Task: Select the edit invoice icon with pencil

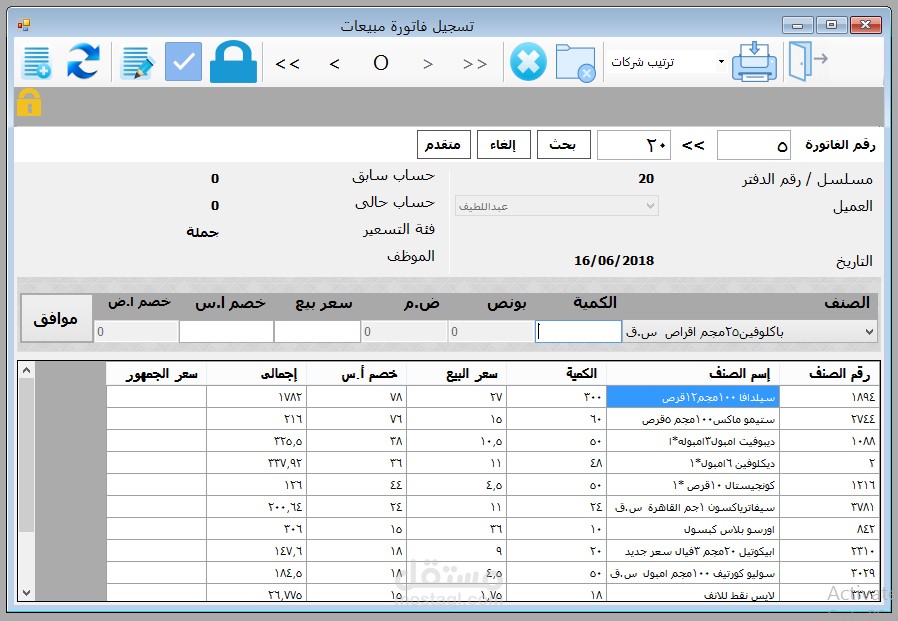Action: point(135,62)
